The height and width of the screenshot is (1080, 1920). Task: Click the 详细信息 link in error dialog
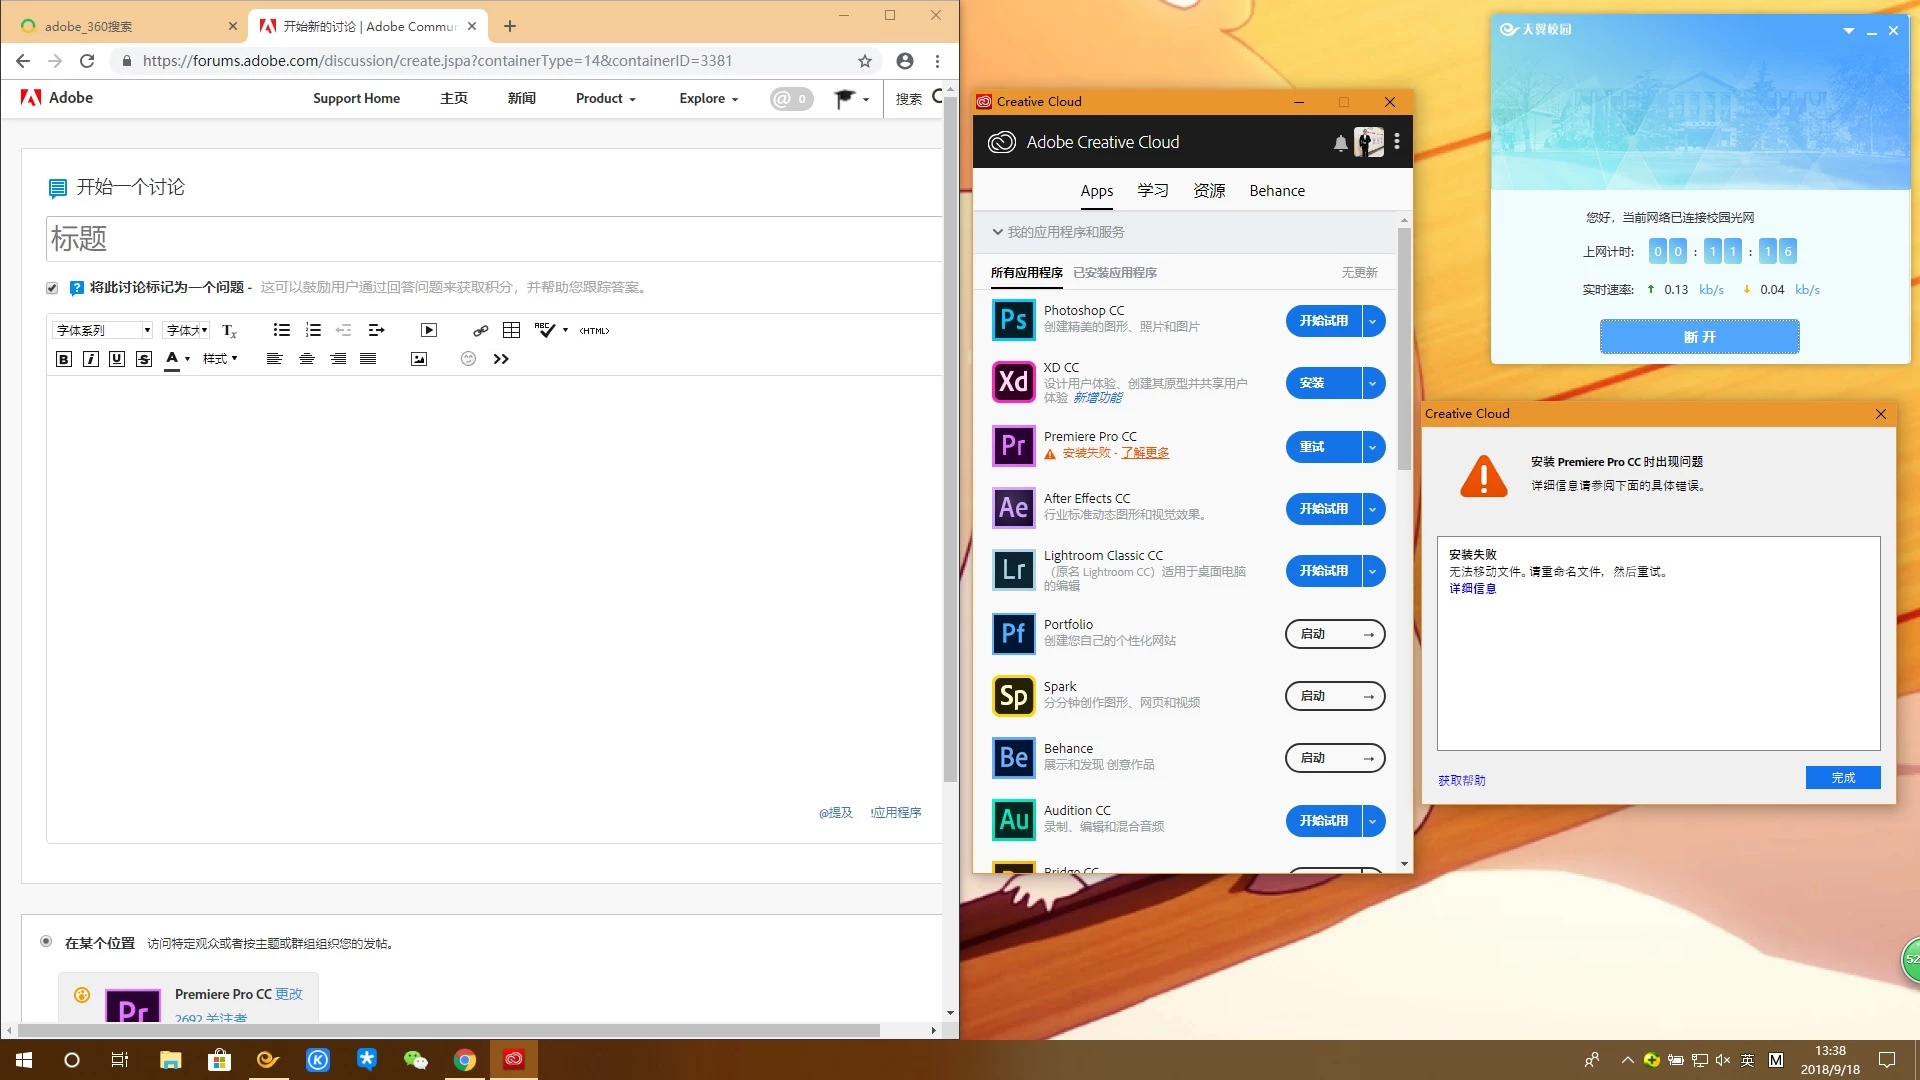pos(1472,589)
